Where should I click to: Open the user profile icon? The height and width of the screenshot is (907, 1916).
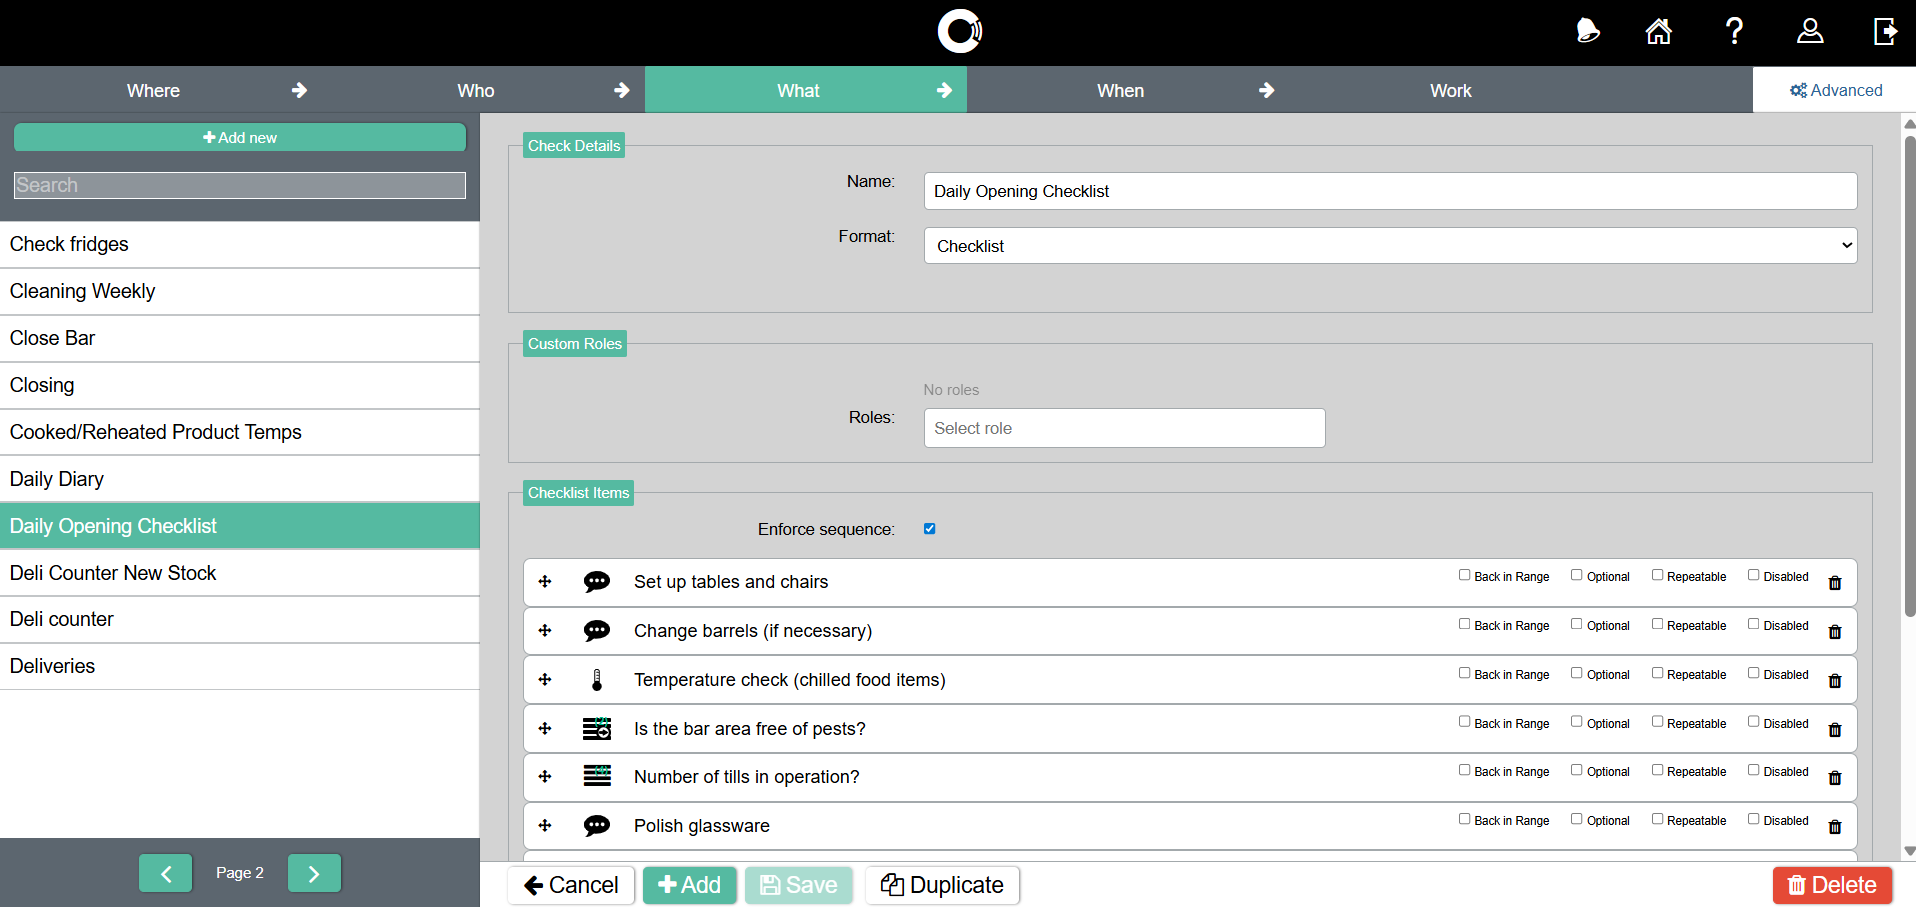click(x=1809, y=32)
